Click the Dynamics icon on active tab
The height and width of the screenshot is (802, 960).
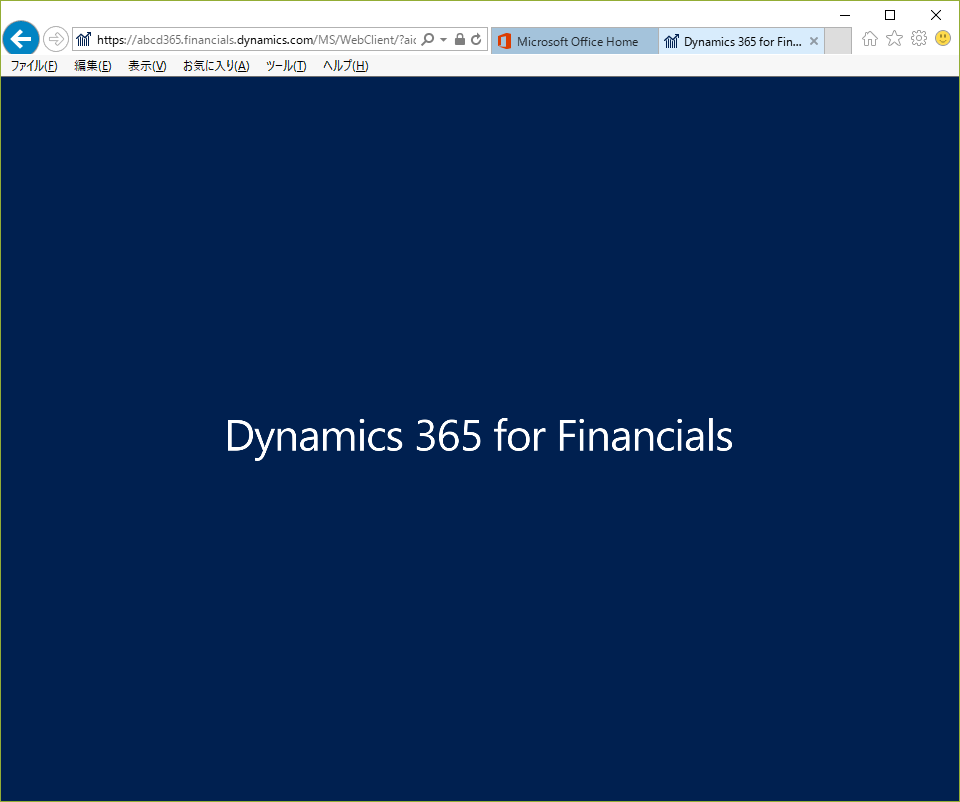click(x=672, y=41)
